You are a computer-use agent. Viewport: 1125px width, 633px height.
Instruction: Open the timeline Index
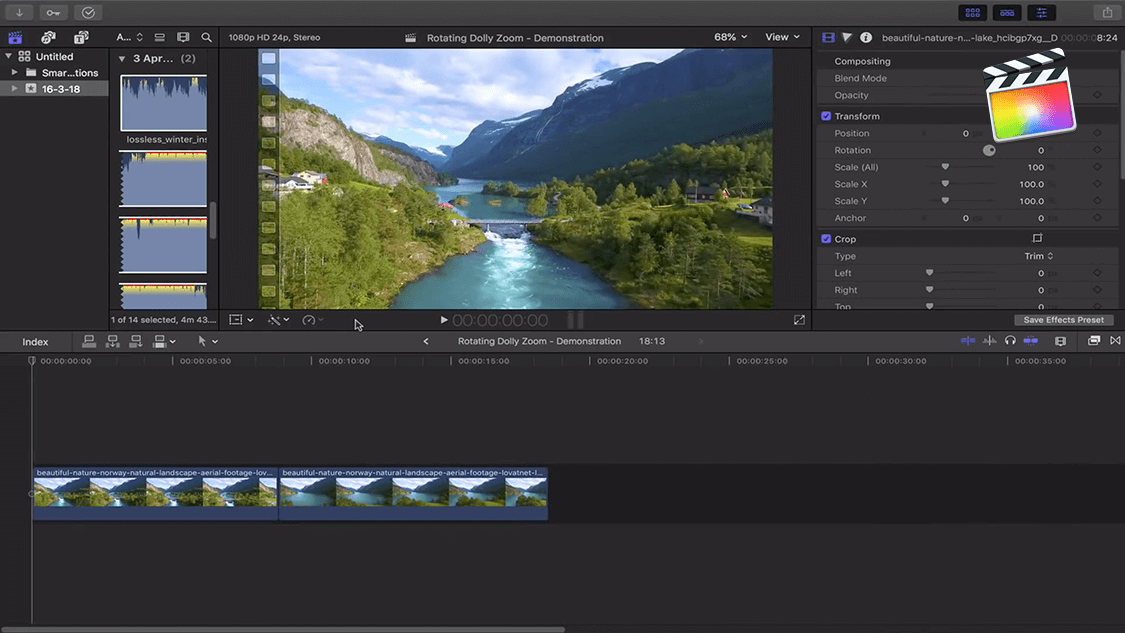click(35, 342)
